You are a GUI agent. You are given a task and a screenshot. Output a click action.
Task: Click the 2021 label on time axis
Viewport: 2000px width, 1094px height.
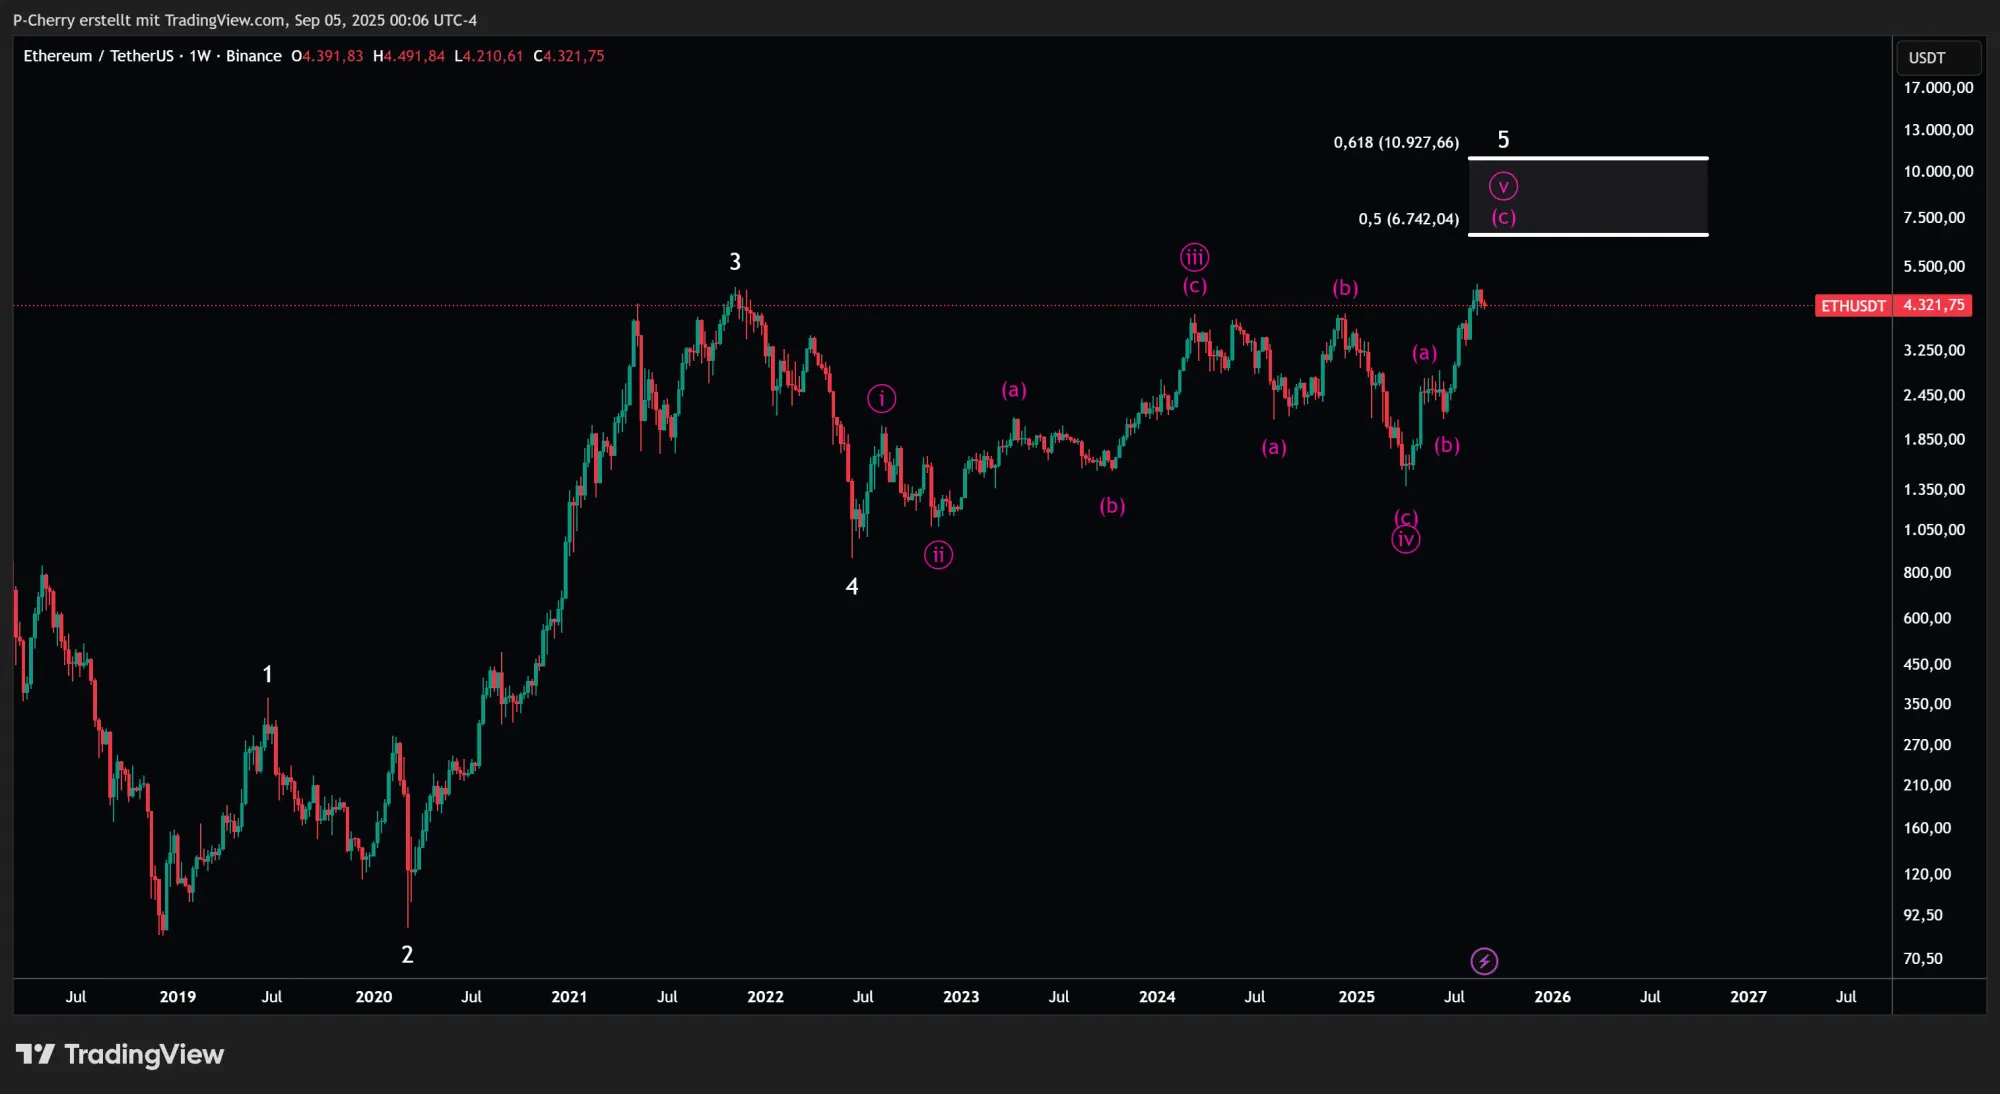click(x=569, y=997)
